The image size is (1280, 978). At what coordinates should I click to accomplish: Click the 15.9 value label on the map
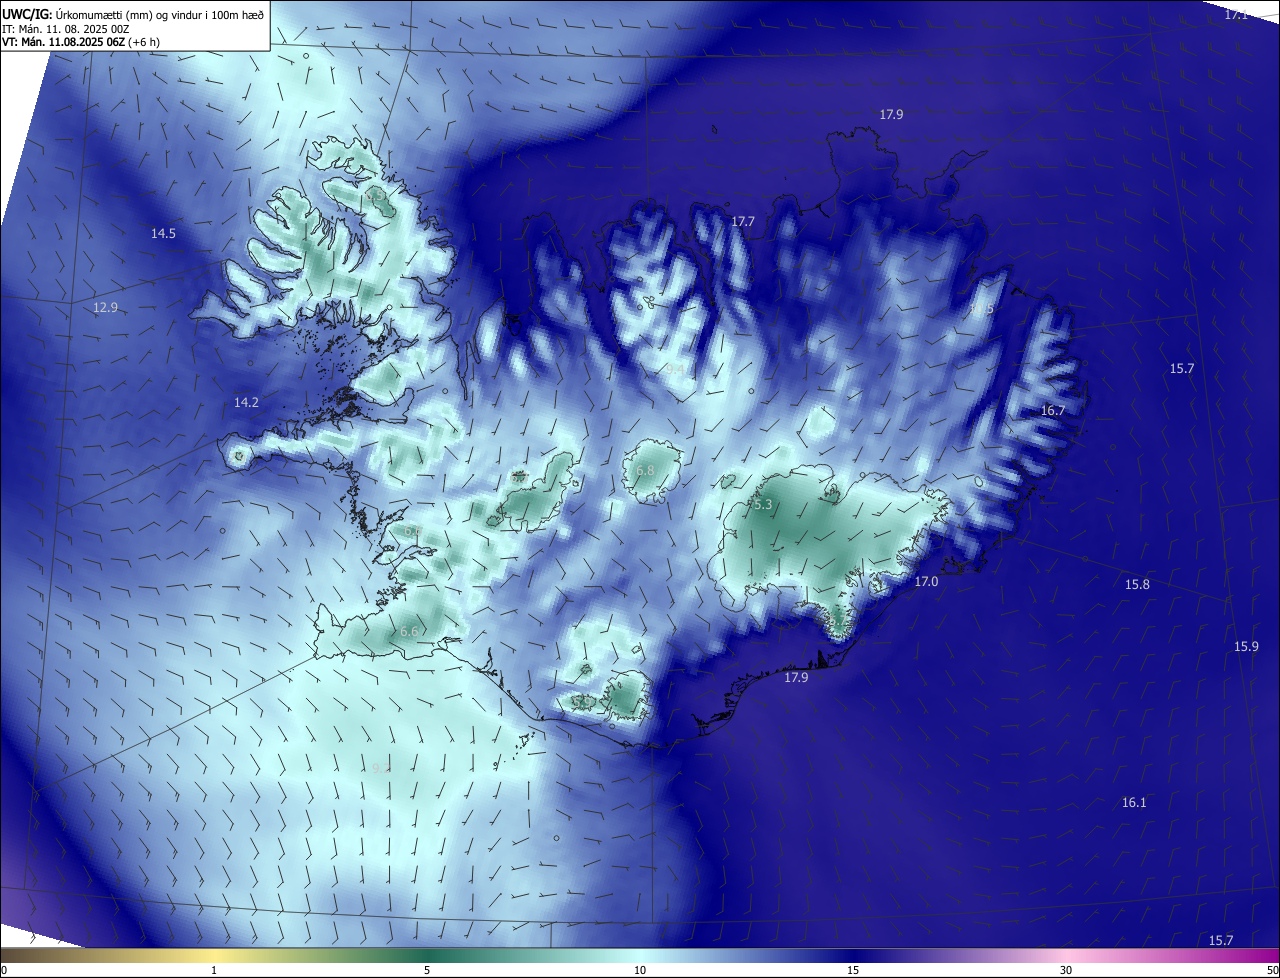(x=1246, y=646)
